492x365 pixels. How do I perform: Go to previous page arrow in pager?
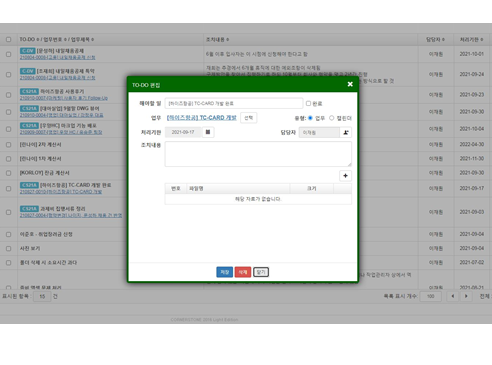click(453, 296)
